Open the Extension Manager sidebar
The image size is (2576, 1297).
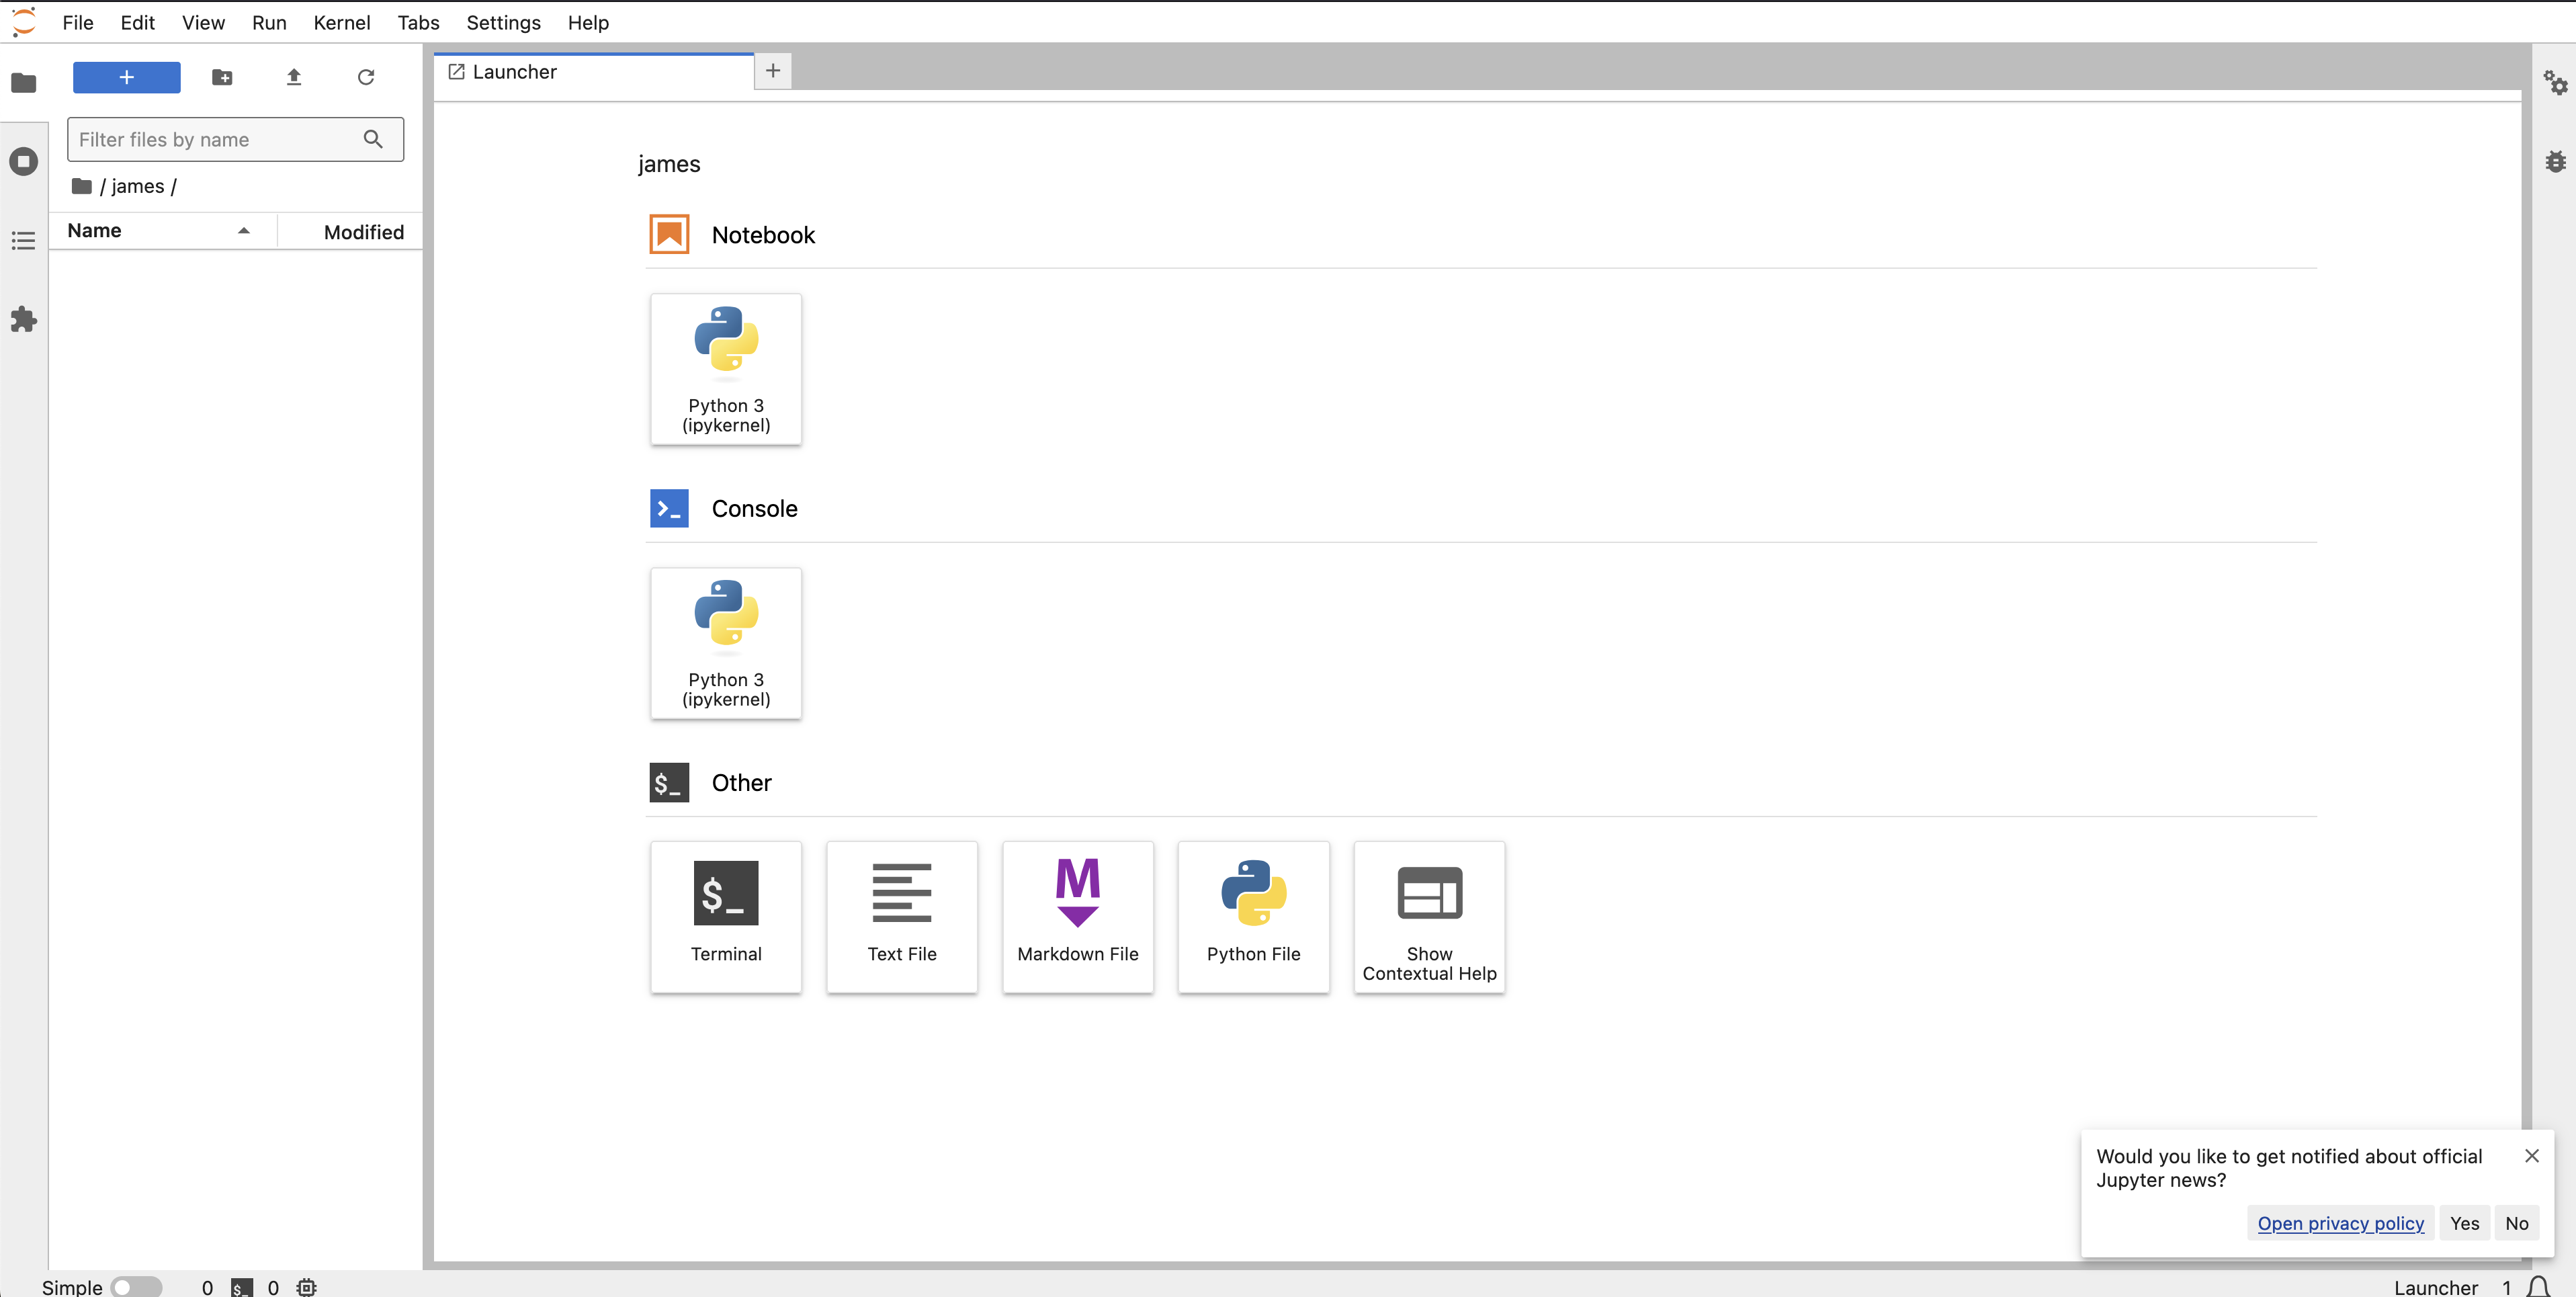[24, 320]
